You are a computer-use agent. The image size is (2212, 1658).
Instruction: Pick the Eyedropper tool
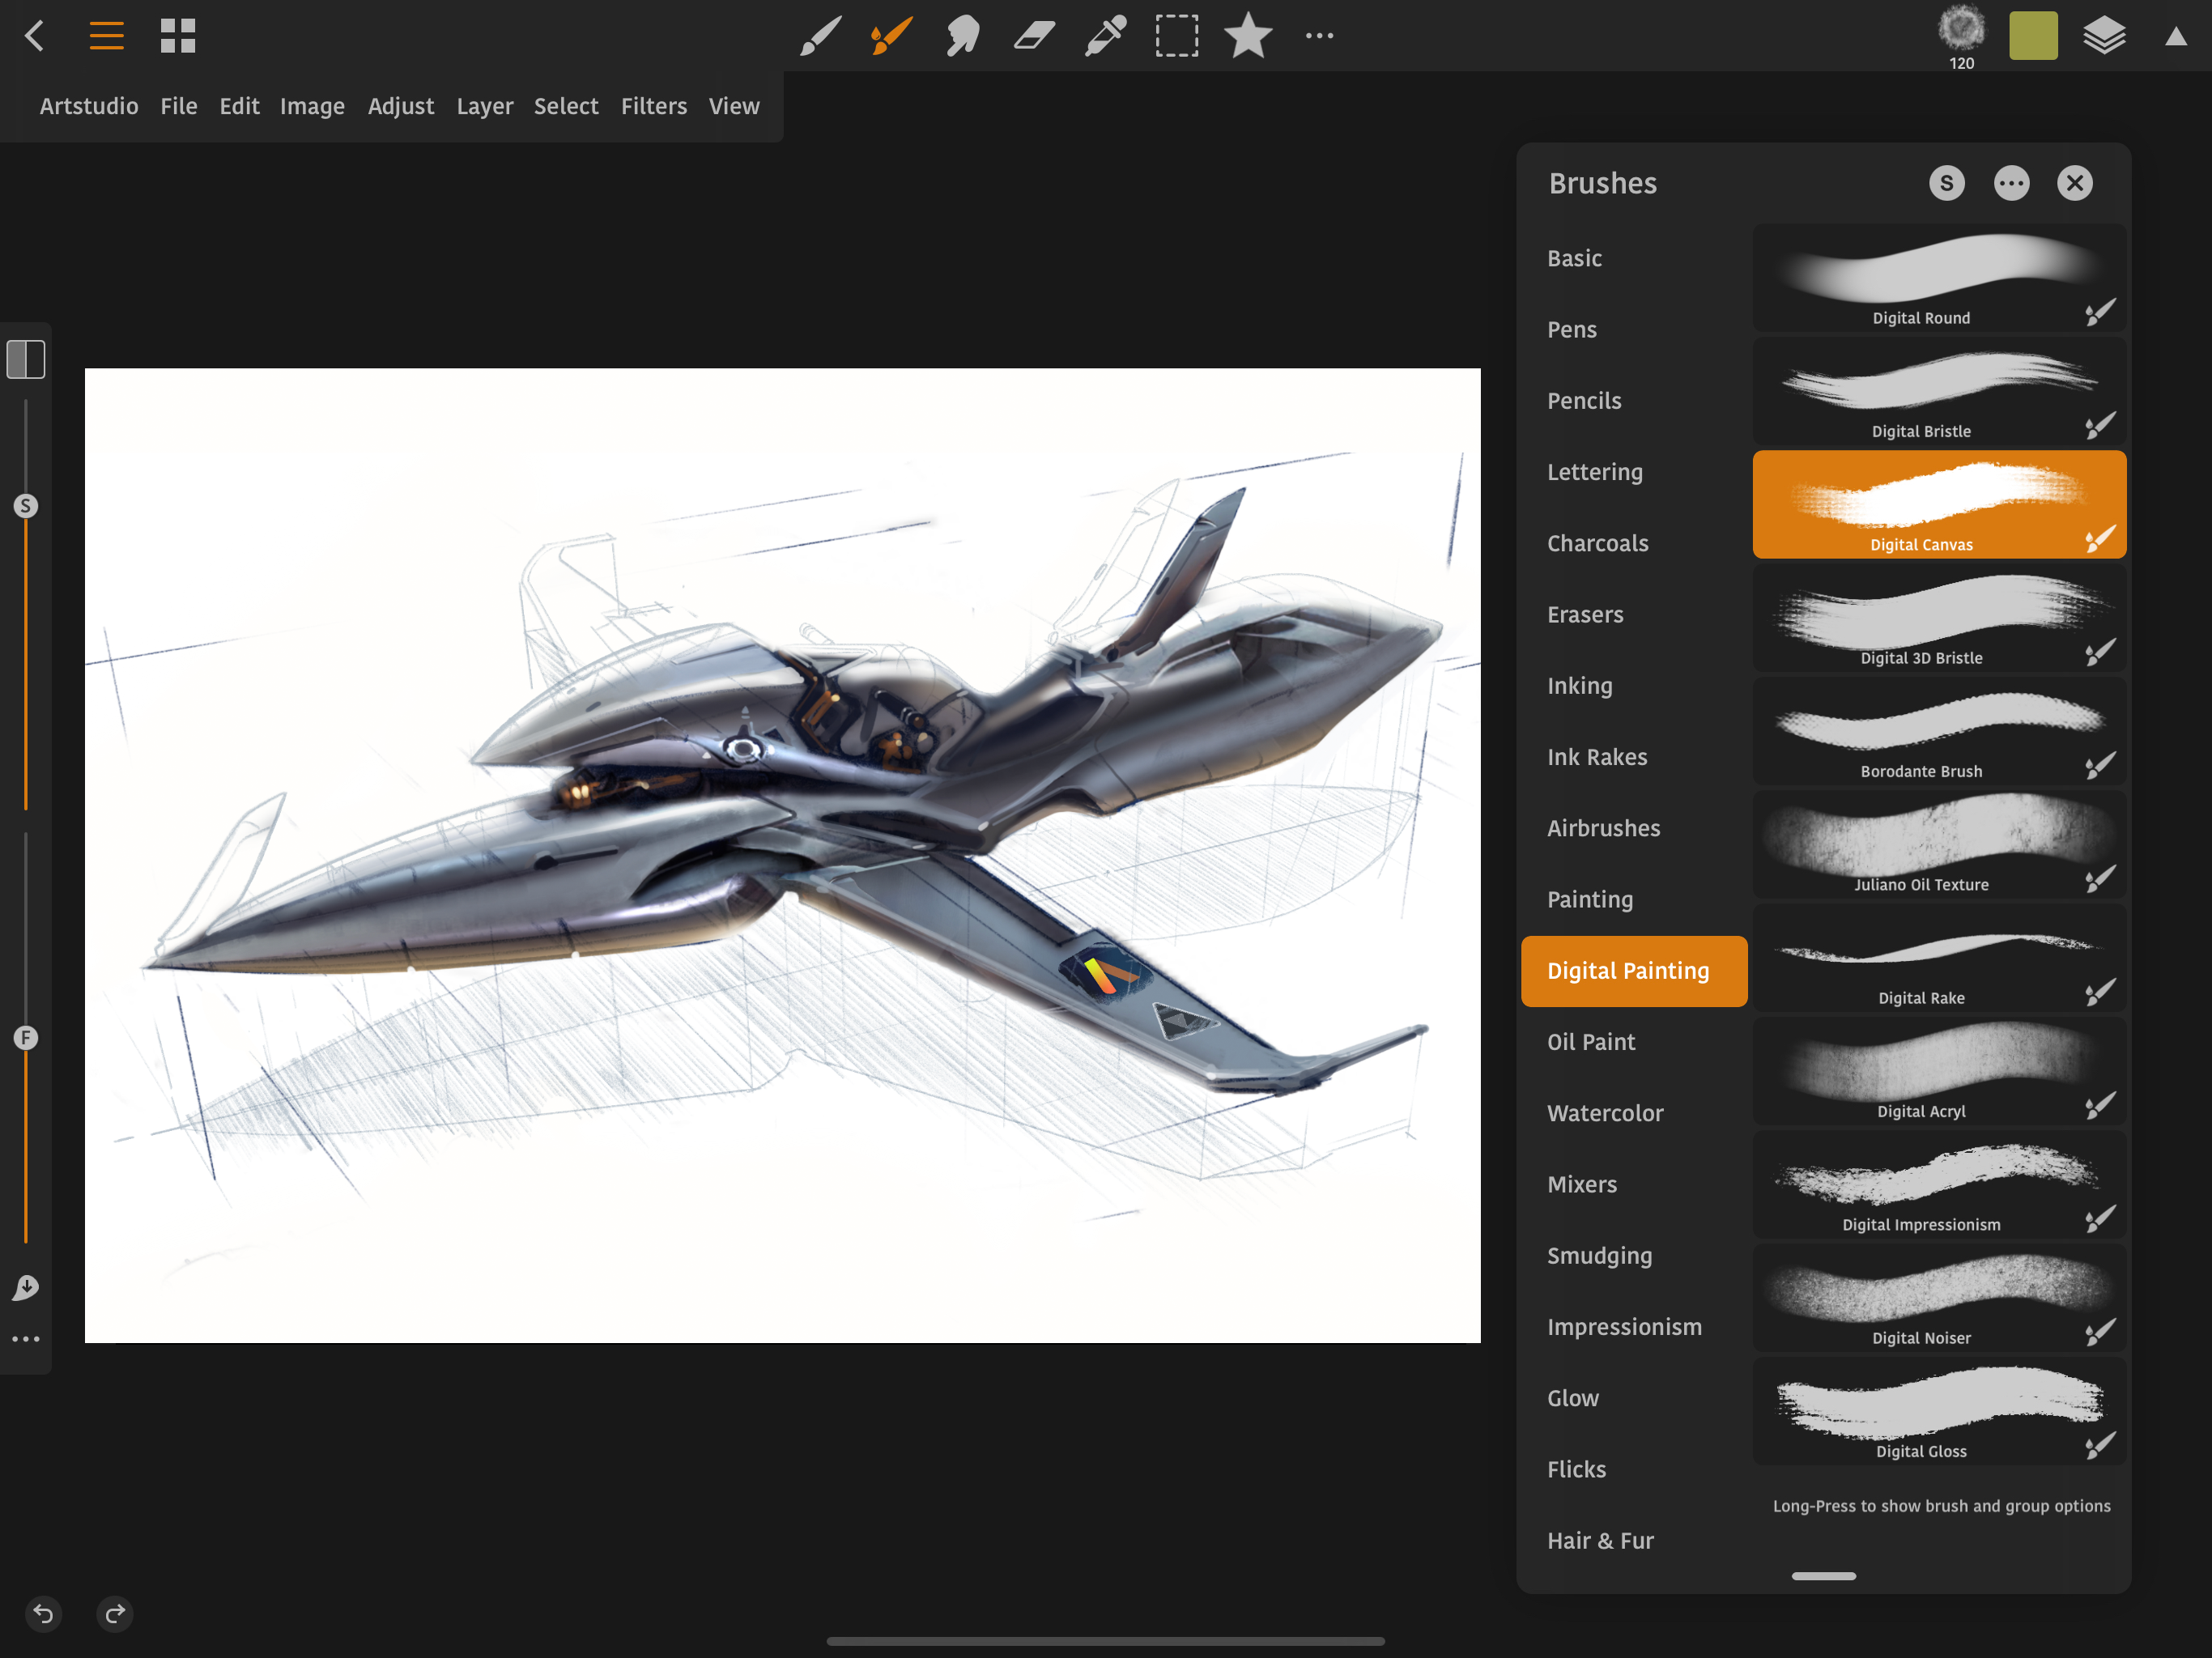coord(1106,37)
